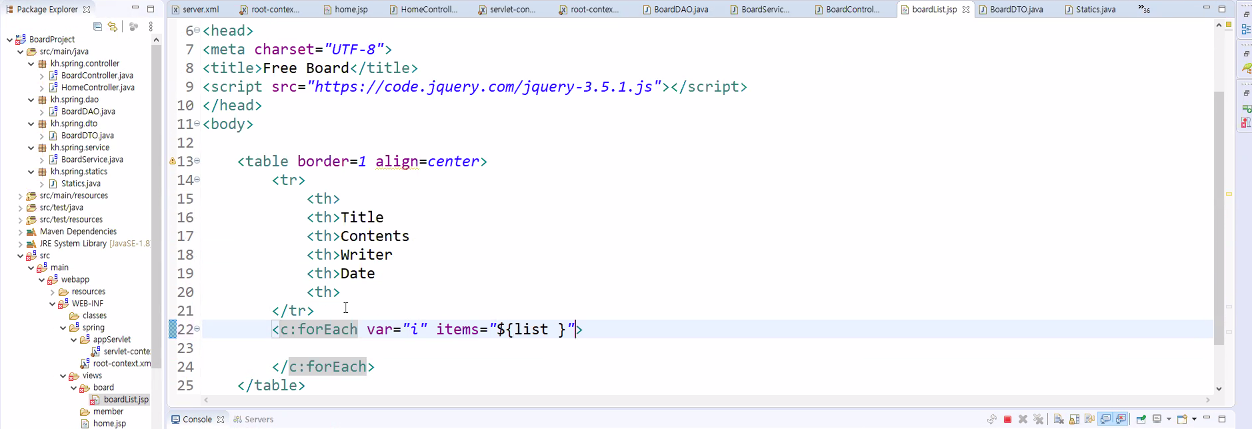
Task: Switch to the BoardDAO.java editor tab
Action: point(680,9)
